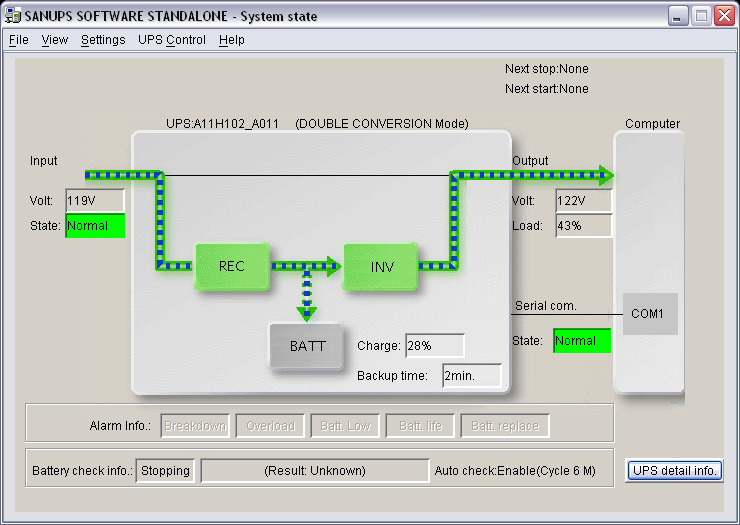Click the Next stop:None text
The height and width of the screenshot is (525, 740).
pyautogui.click(x=547, y=69)
